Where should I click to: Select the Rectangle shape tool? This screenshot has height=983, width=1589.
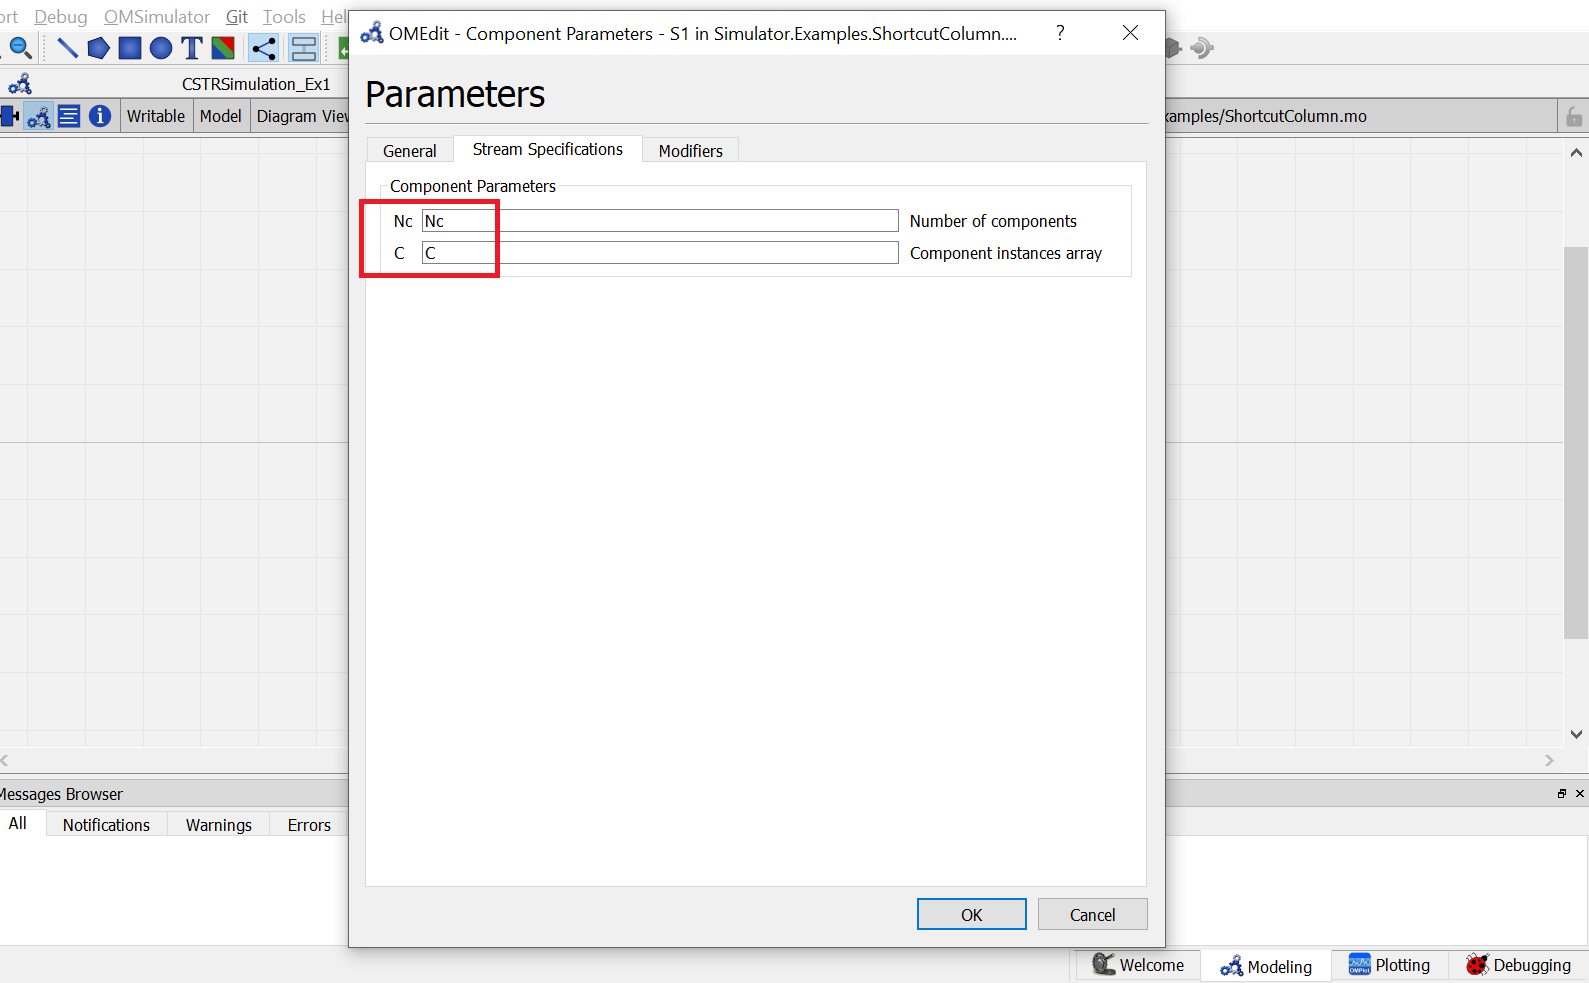pyautogui.click(x=130, y=47)
